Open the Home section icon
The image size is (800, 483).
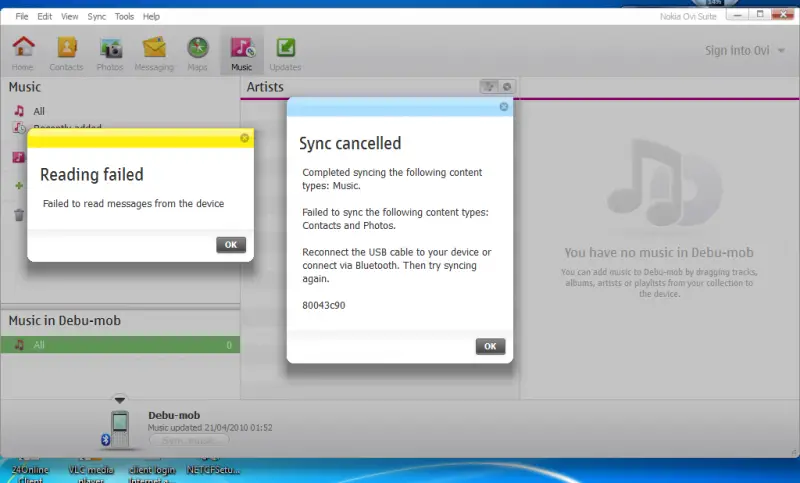[22, 48]
